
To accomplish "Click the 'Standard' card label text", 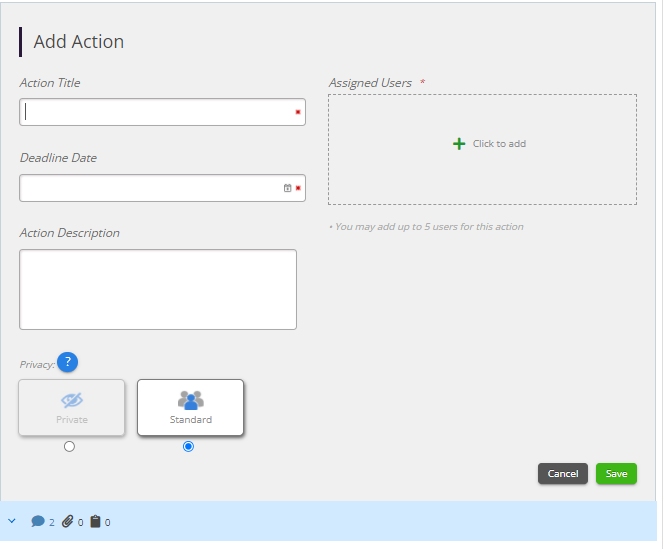I will [x=190, y=420].
